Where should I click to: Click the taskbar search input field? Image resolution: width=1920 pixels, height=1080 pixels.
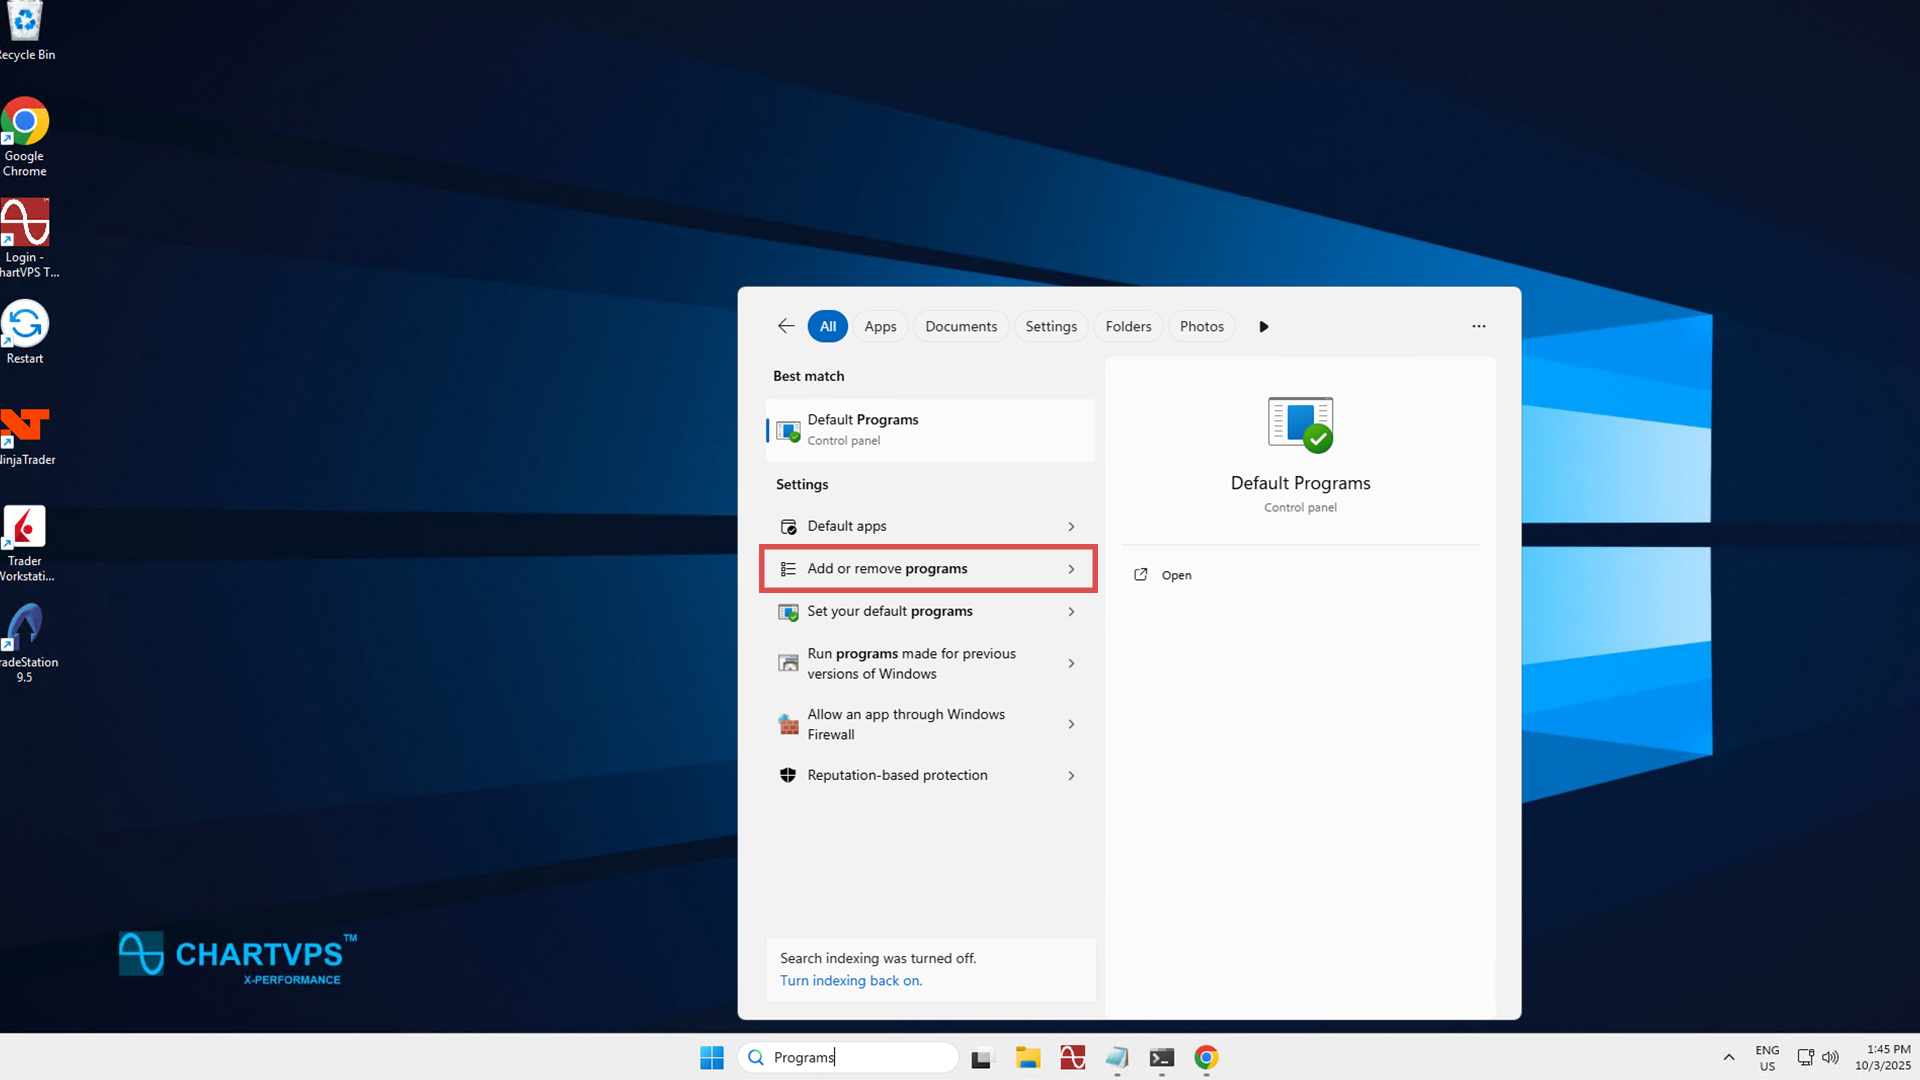coord(860,1057)
